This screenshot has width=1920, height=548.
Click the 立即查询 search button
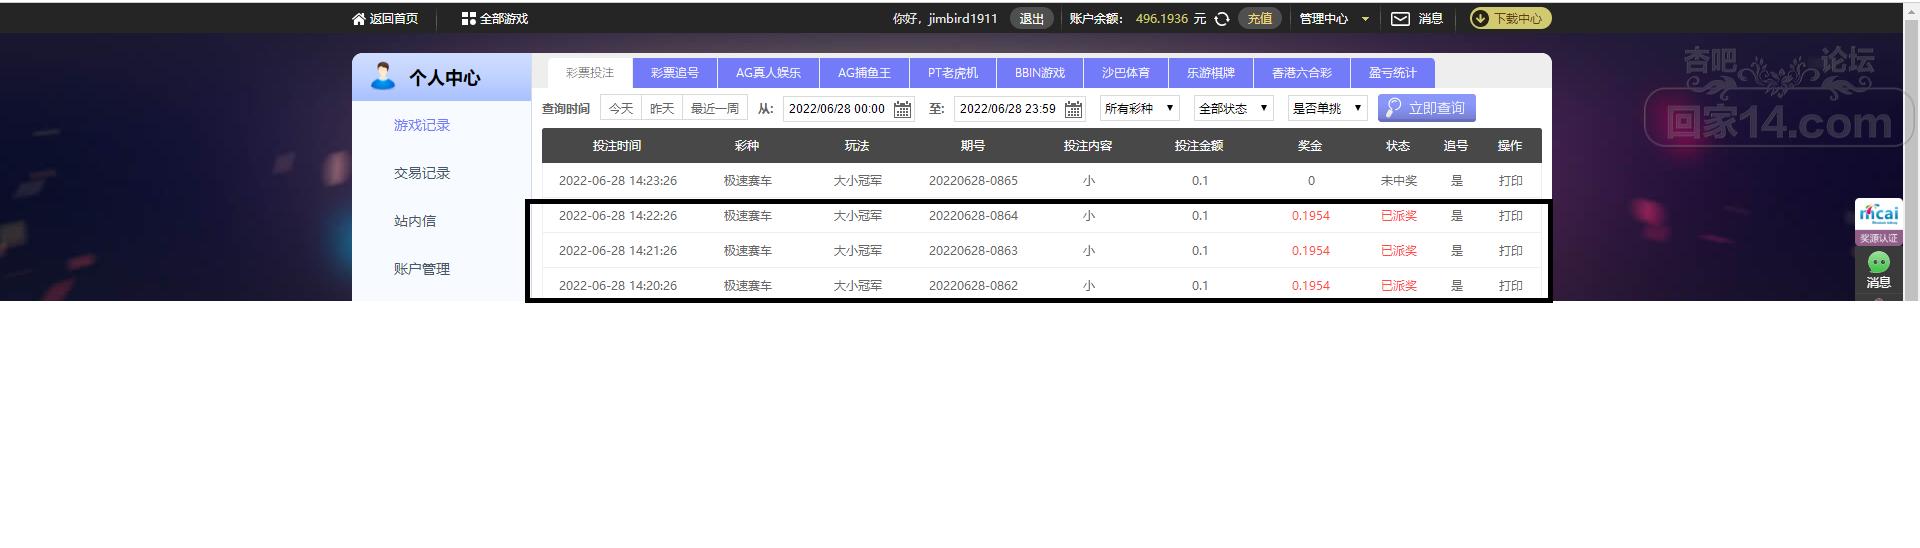click(x=1426, y=108)
